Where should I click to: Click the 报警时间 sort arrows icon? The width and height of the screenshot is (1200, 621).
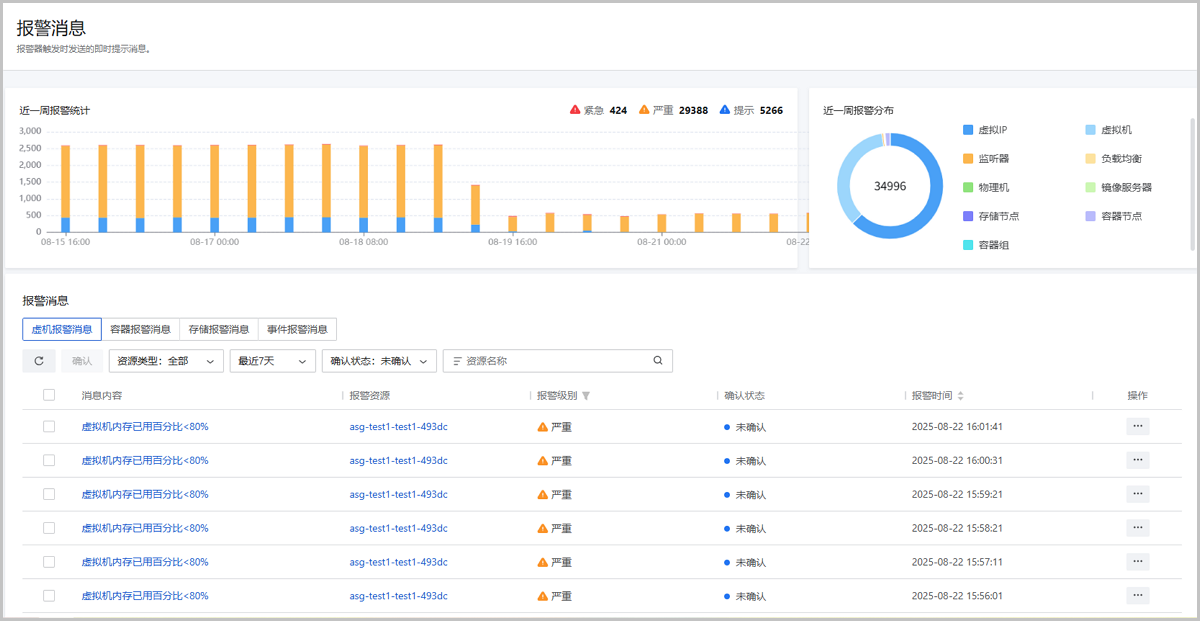click(x=961, y=396)
